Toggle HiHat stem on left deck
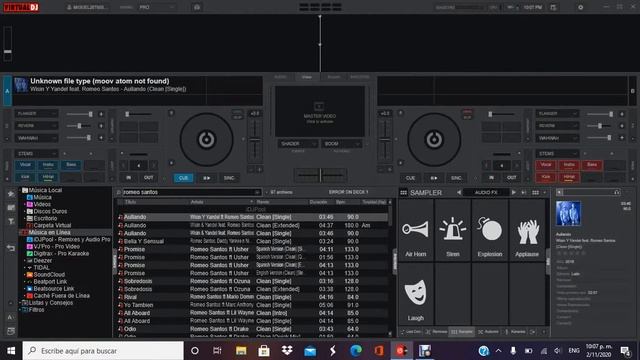 pyautogui.click(x=48, y=178)
